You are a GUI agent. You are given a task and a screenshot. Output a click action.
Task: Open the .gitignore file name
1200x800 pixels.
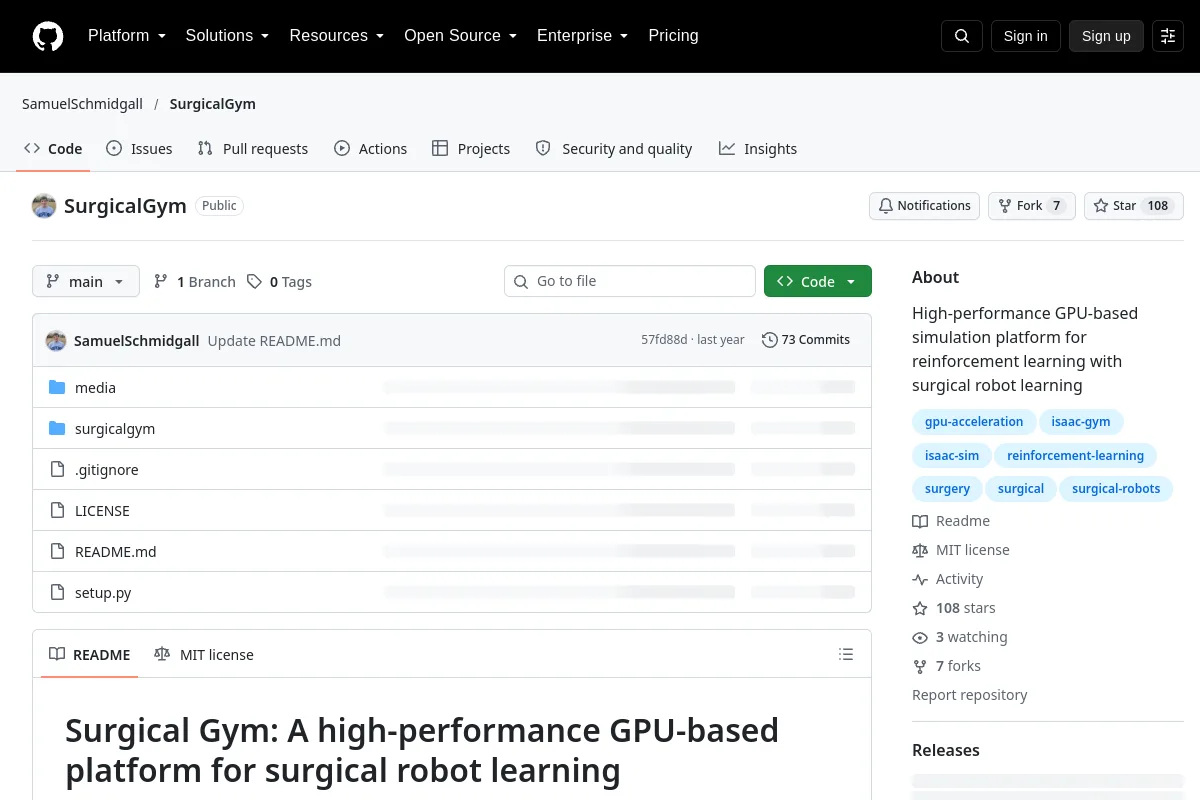tap(107, 470)
